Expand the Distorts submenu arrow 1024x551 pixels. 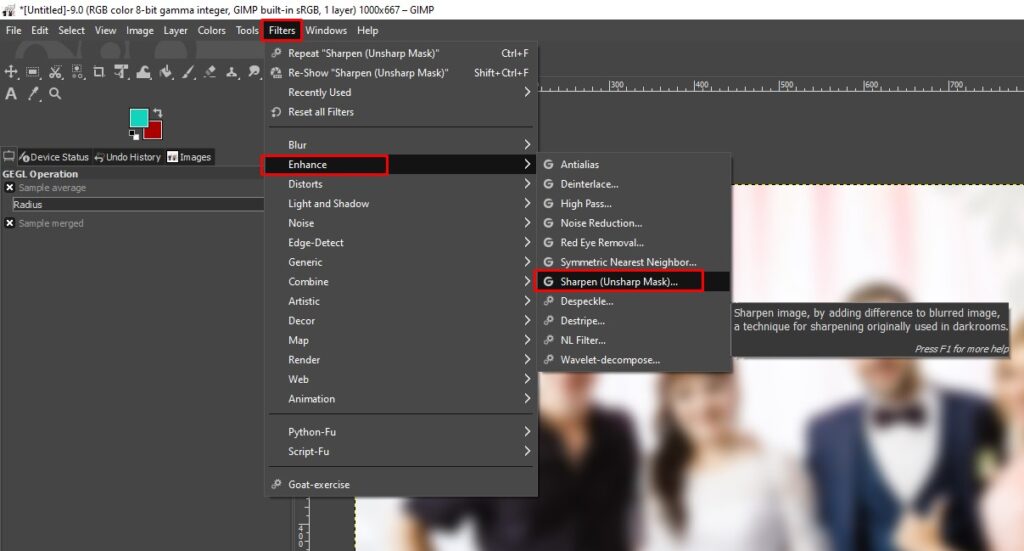(527, 184)
